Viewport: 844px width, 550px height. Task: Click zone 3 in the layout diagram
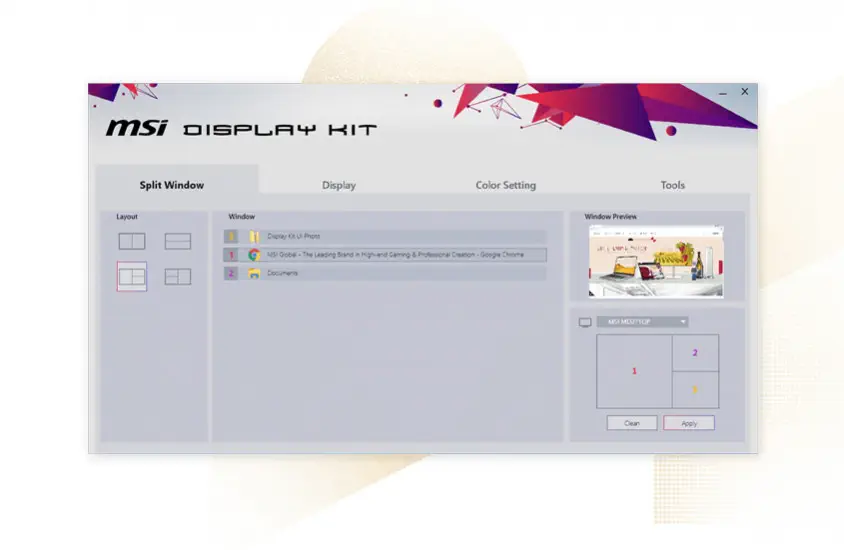695,390
